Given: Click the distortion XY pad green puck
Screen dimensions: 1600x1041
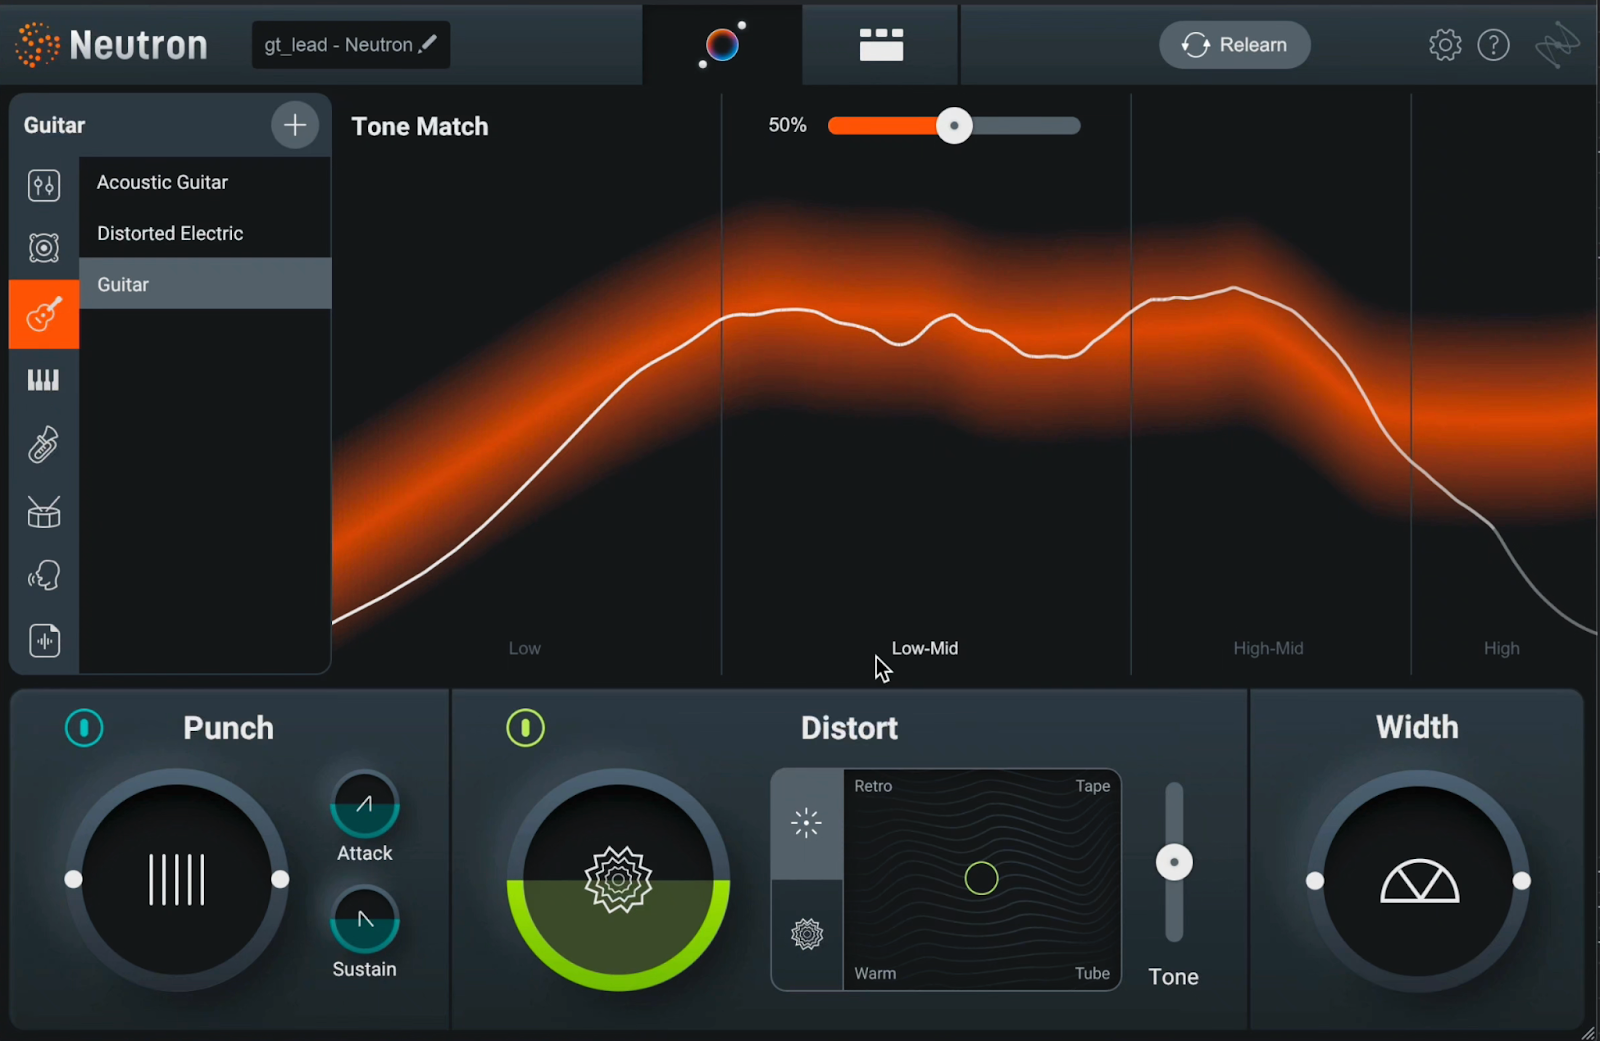Looking at the screenshot, I should [982, 878].
